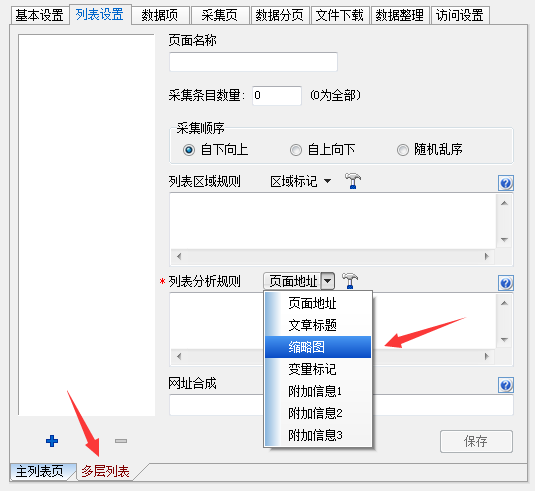Remove the list page with the minus icon

coord(121,441)
